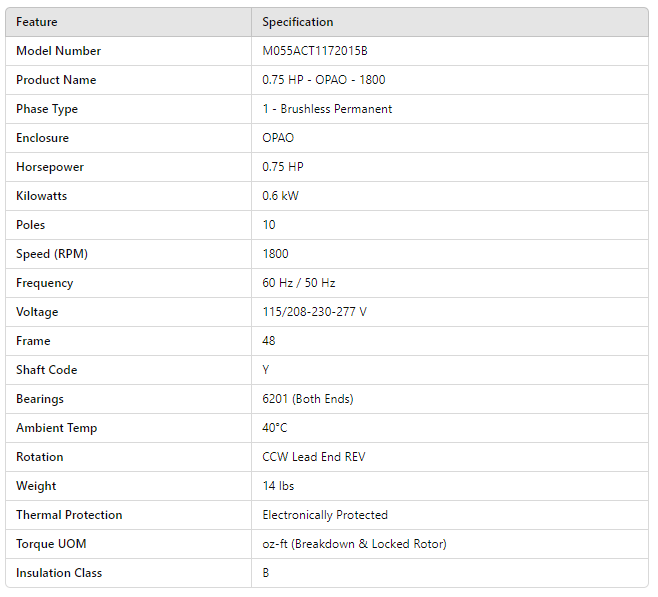Click the Shaft Code label
Image resolution: width=658 pixels, height=597 pixels.
(x=46, y=370)
